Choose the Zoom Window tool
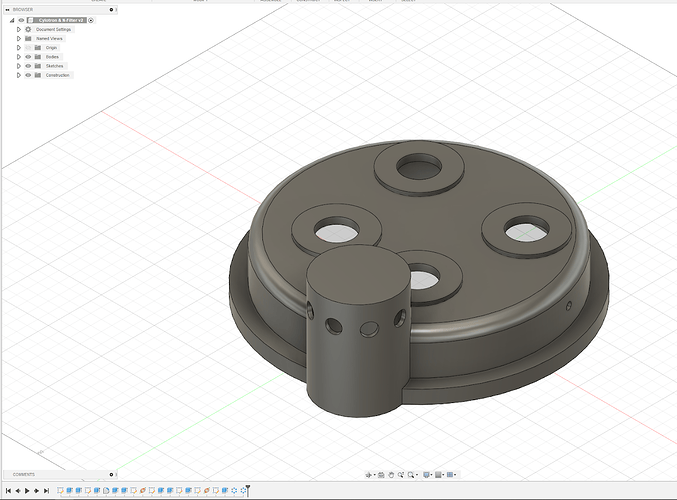Screen dimensions: 677x500 point(401,475)
